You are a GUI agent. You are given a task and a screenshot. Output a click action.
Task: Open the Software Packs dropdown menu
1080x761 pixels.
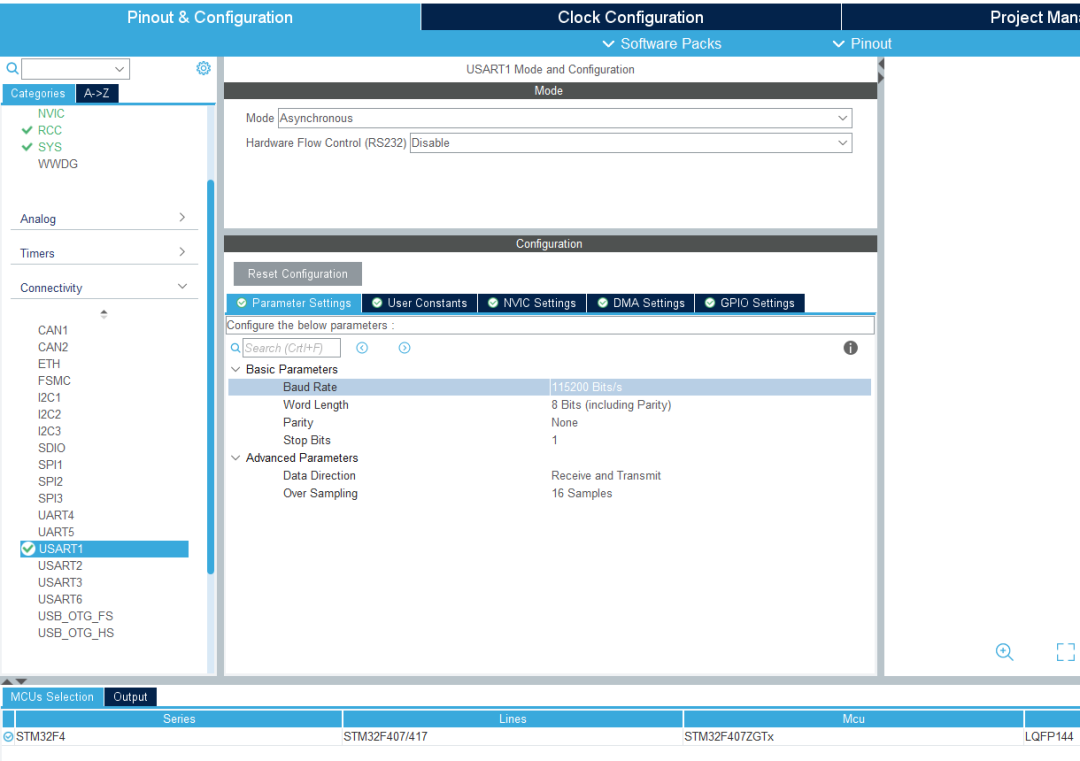tap(662, 43)
